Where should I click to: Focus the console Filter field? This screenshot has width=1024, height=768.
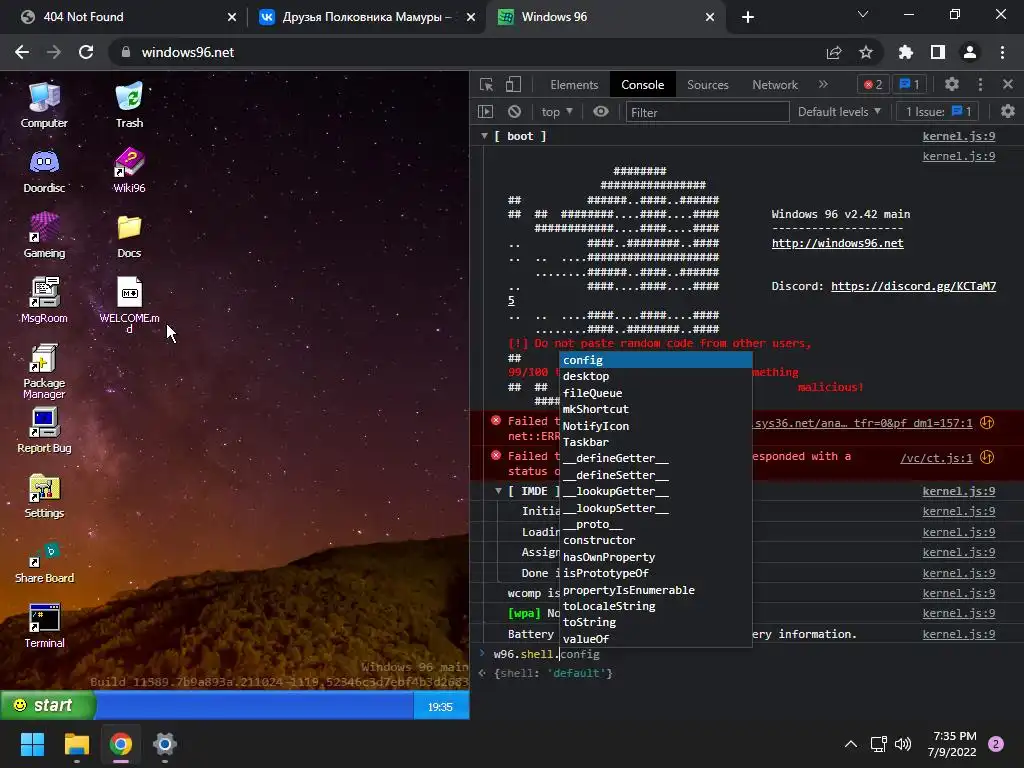pyautogui.click(x=707, y=112)
